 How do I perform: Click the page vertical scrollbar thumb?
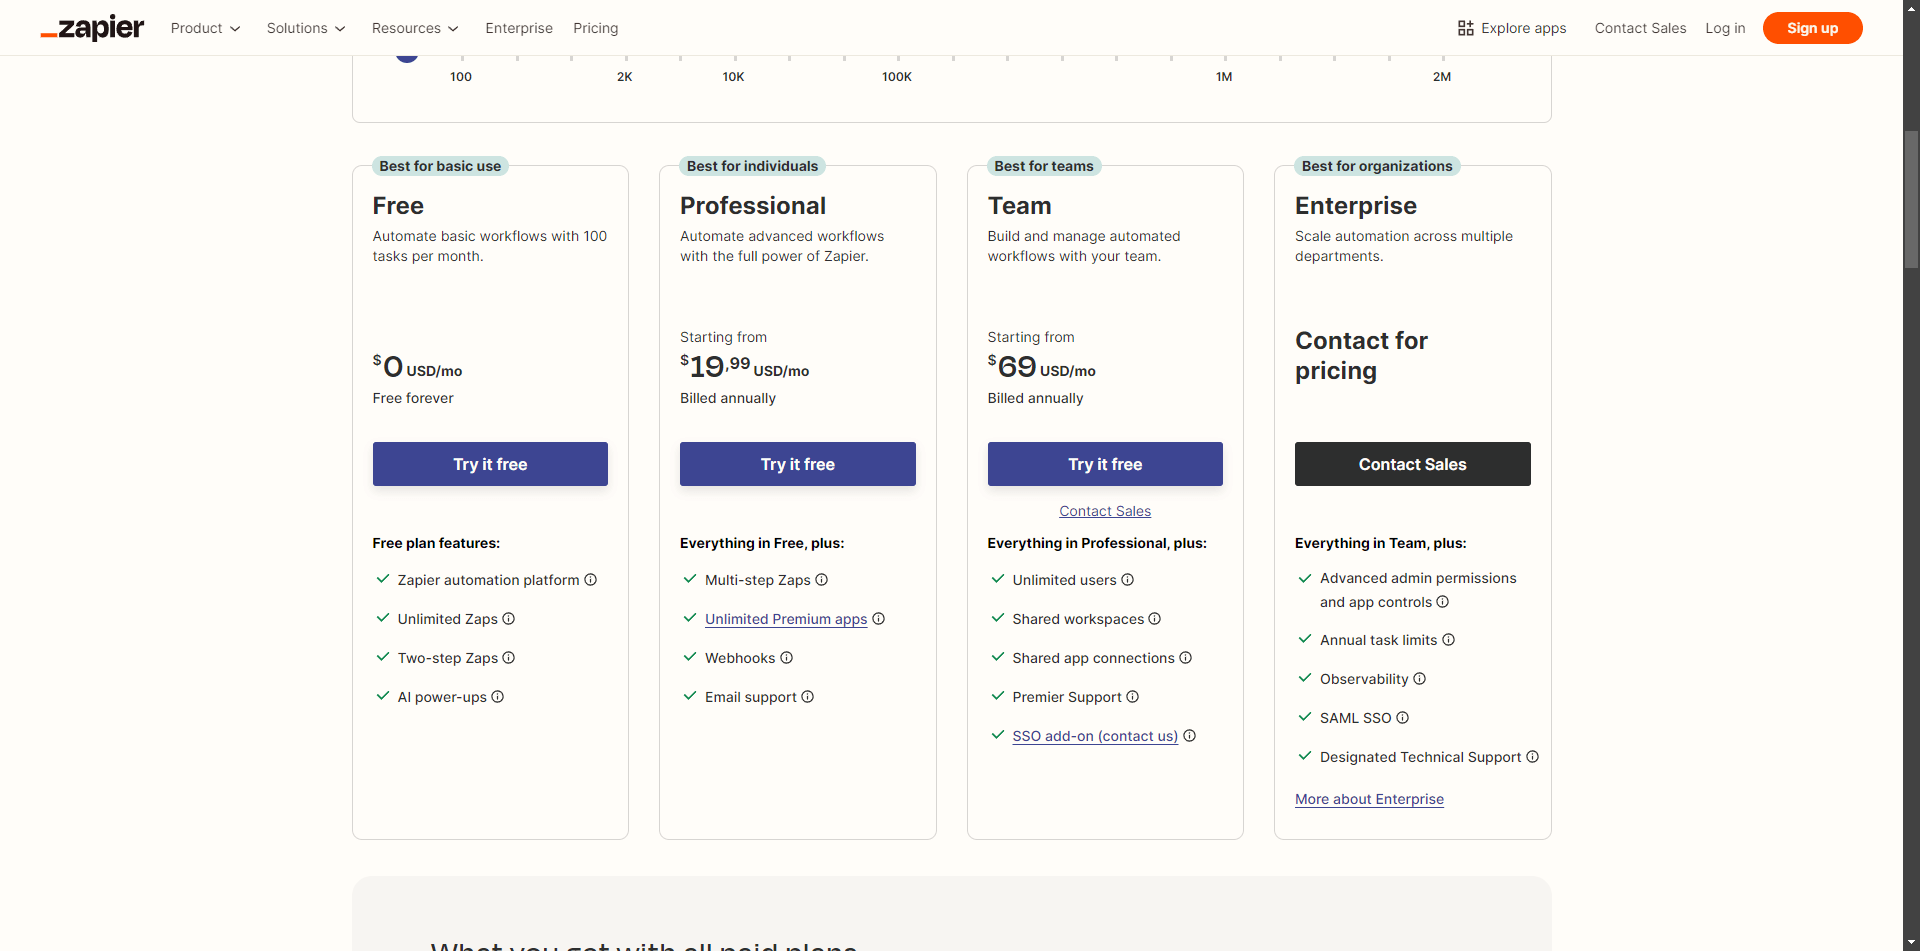(x=1911, y=199)
